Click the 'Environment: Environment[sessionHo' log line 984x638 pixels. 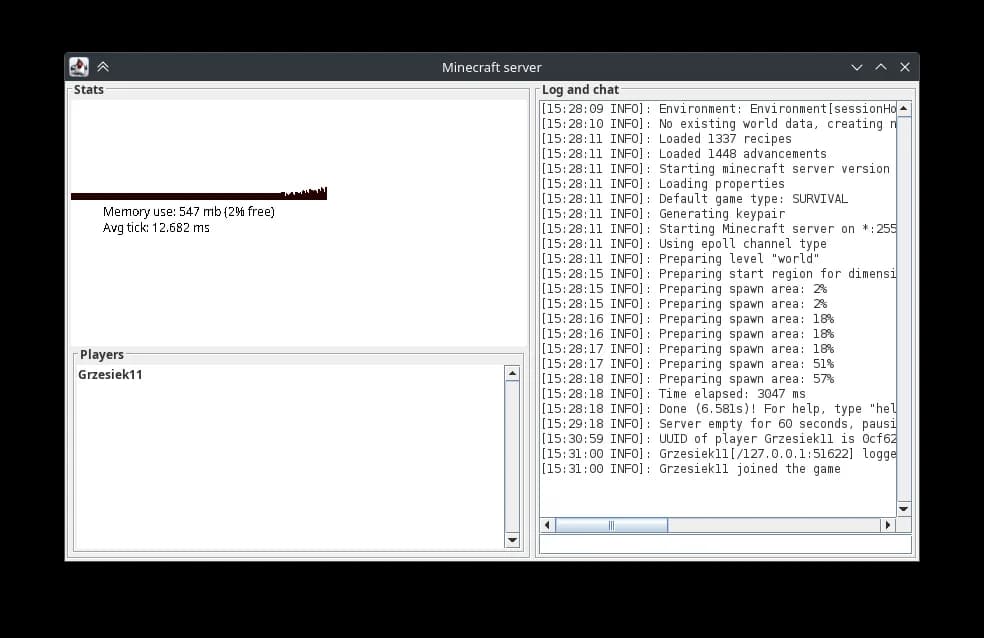[x=719, y=109]
